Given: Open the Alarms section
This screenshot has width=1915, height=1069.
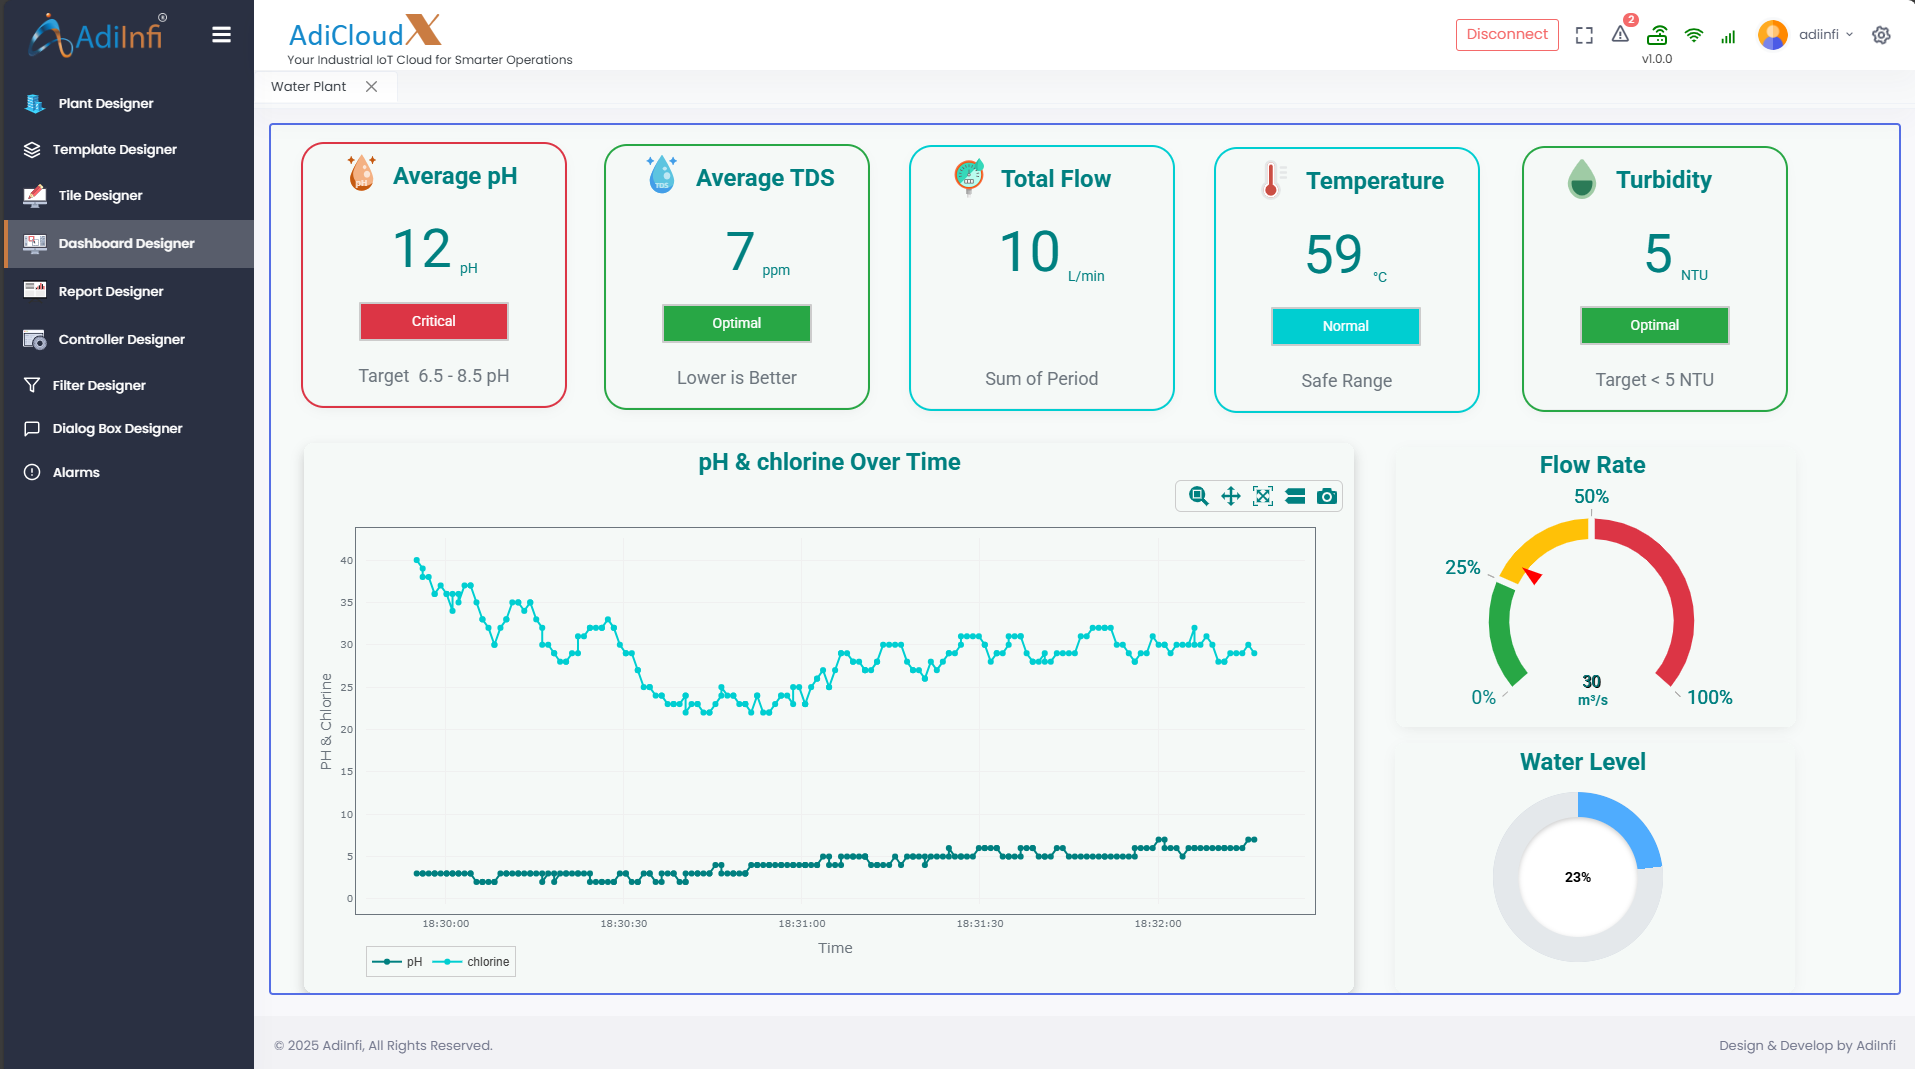Looking at the screenshot, I should [76, 472].
